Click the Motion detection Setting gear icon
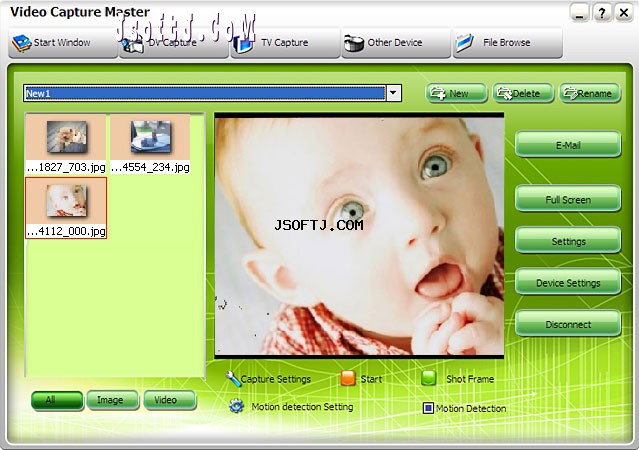The image size is (639, 450). tap(236, 406)
